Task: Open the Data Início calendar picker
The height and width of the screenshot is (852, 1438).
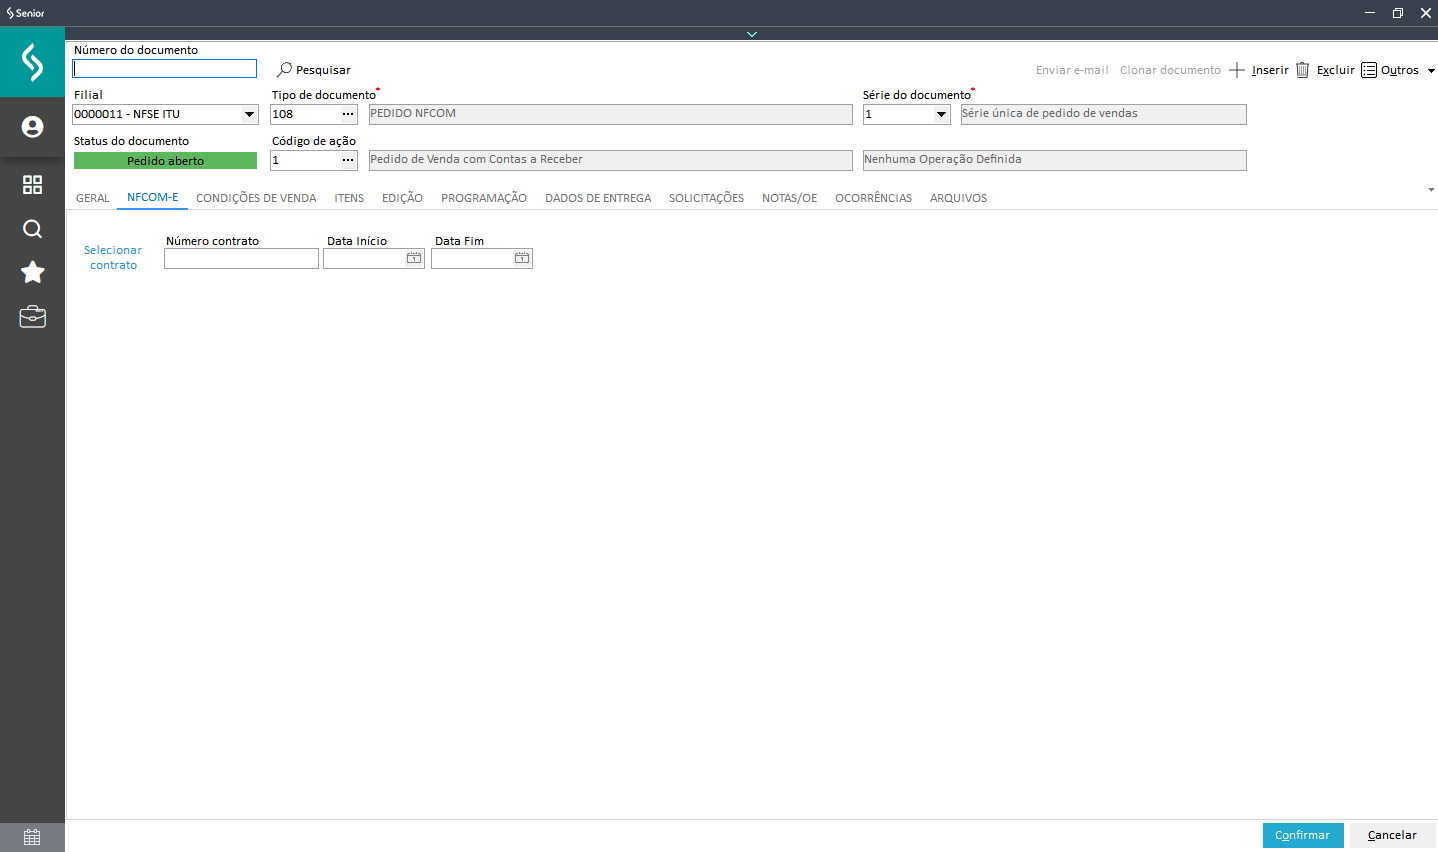Action: click(414, 258)
